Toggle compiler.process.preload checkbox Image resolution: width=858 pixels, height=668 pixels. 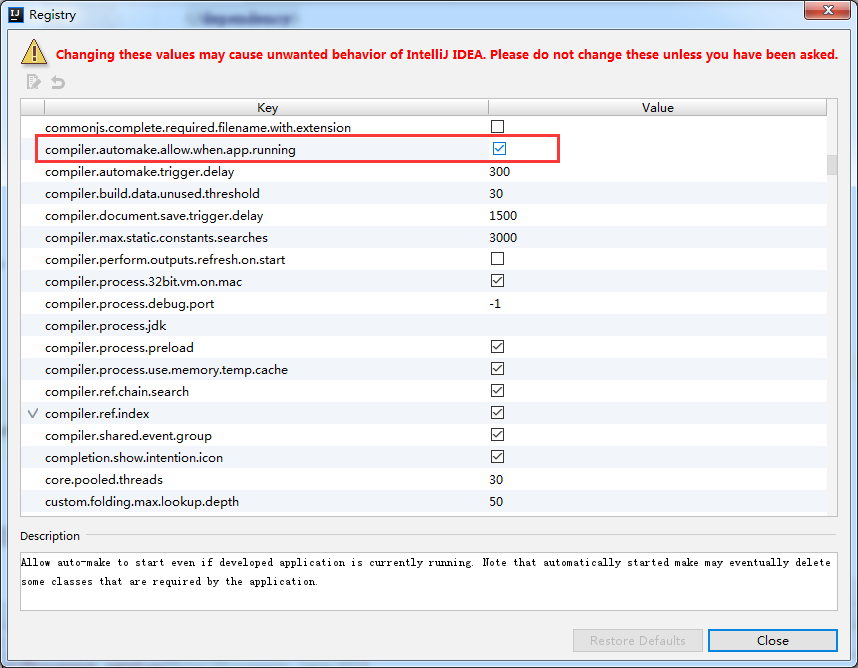coord(497,346)
